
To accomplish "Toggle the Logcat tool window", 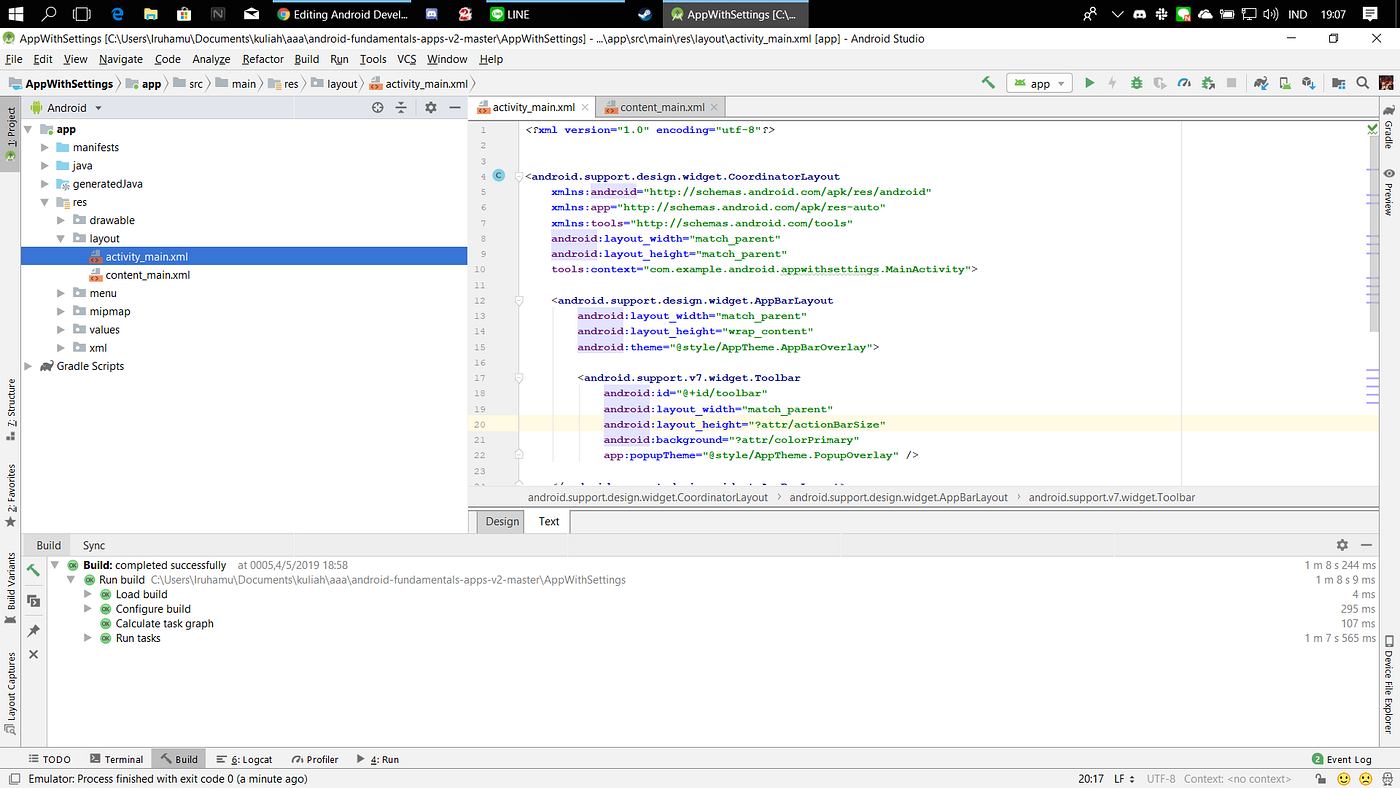I will 245,759.
